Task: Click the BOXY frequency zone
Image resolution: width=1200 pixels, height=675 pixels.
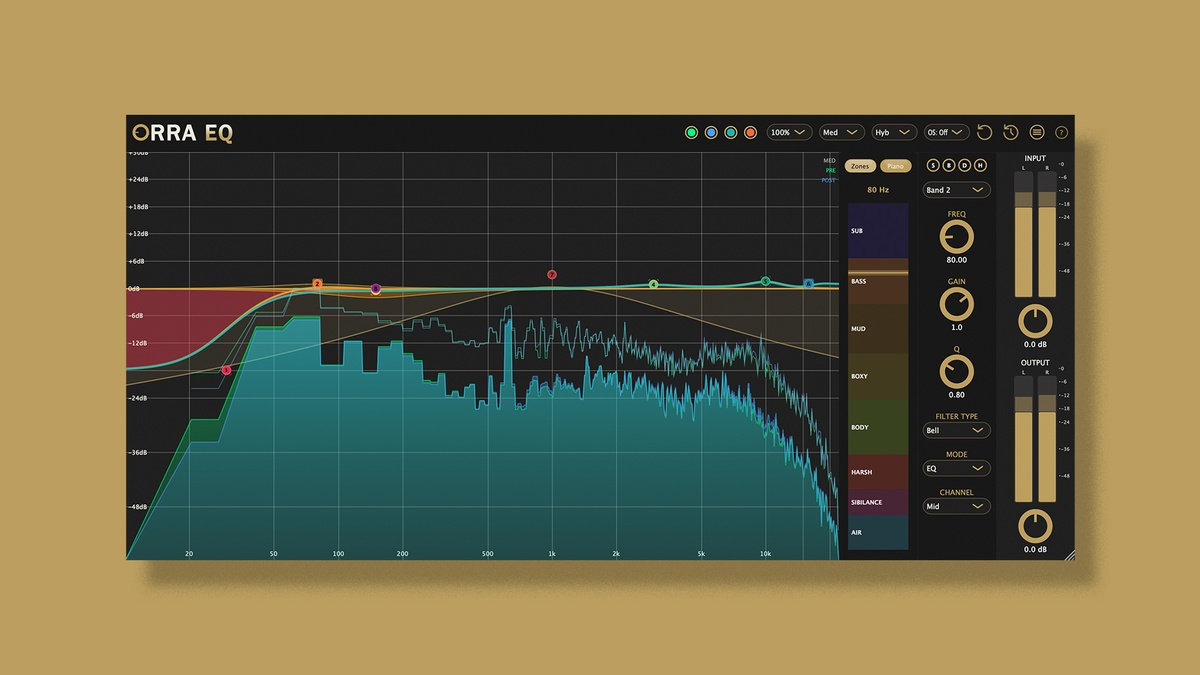Action: coord(878,377)
